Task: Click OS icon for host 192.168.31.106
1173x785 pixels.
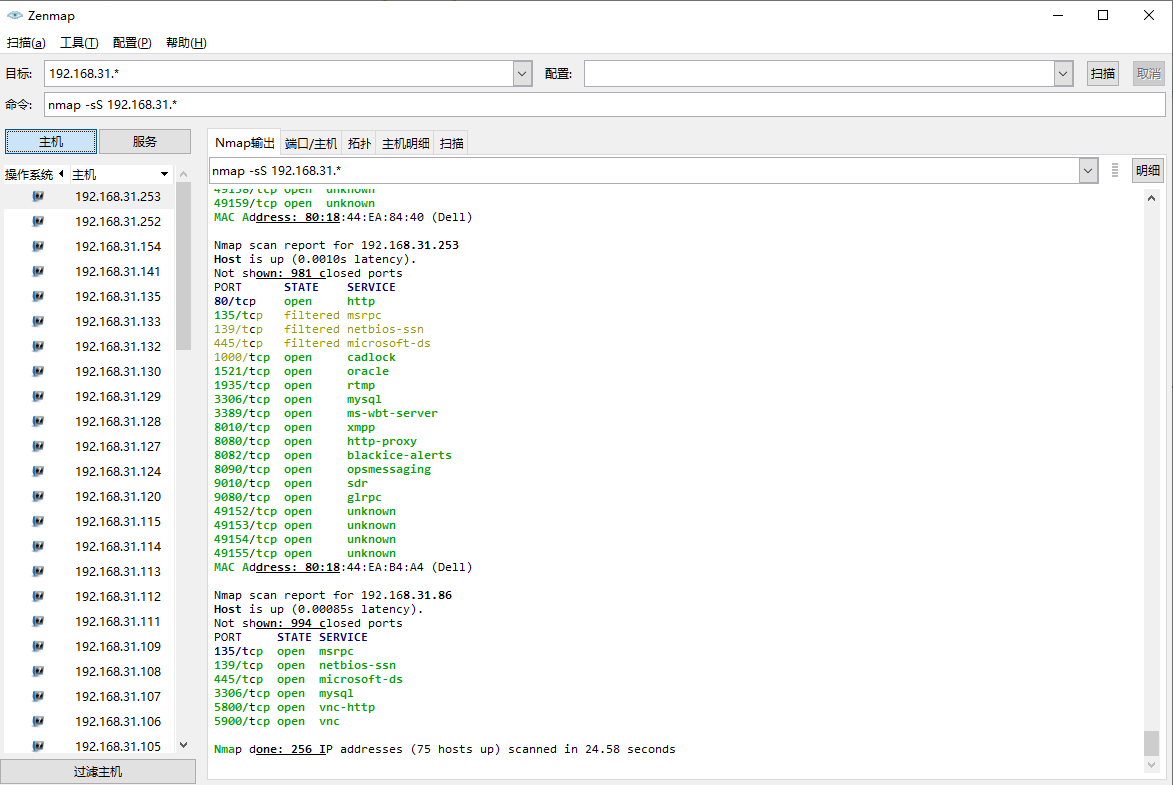Action: tap(38, 721)
